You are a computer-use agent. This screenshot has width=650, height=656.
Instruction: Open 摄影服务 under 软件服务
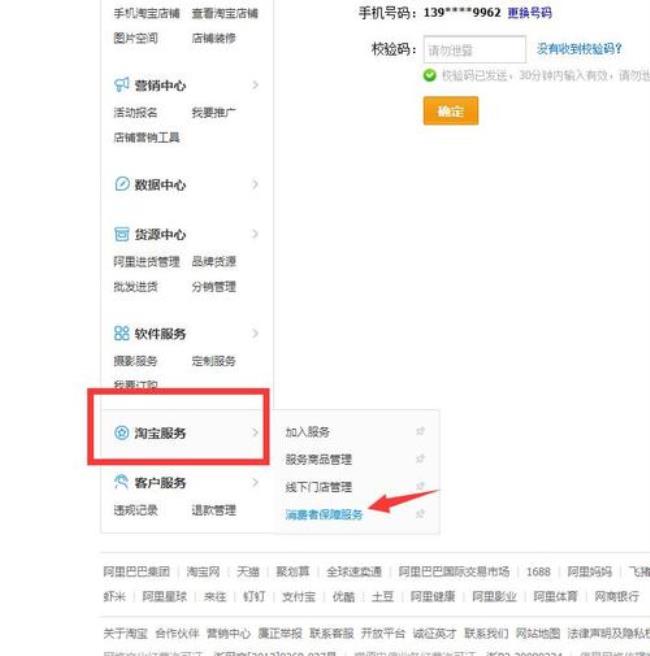click(136, 361)
